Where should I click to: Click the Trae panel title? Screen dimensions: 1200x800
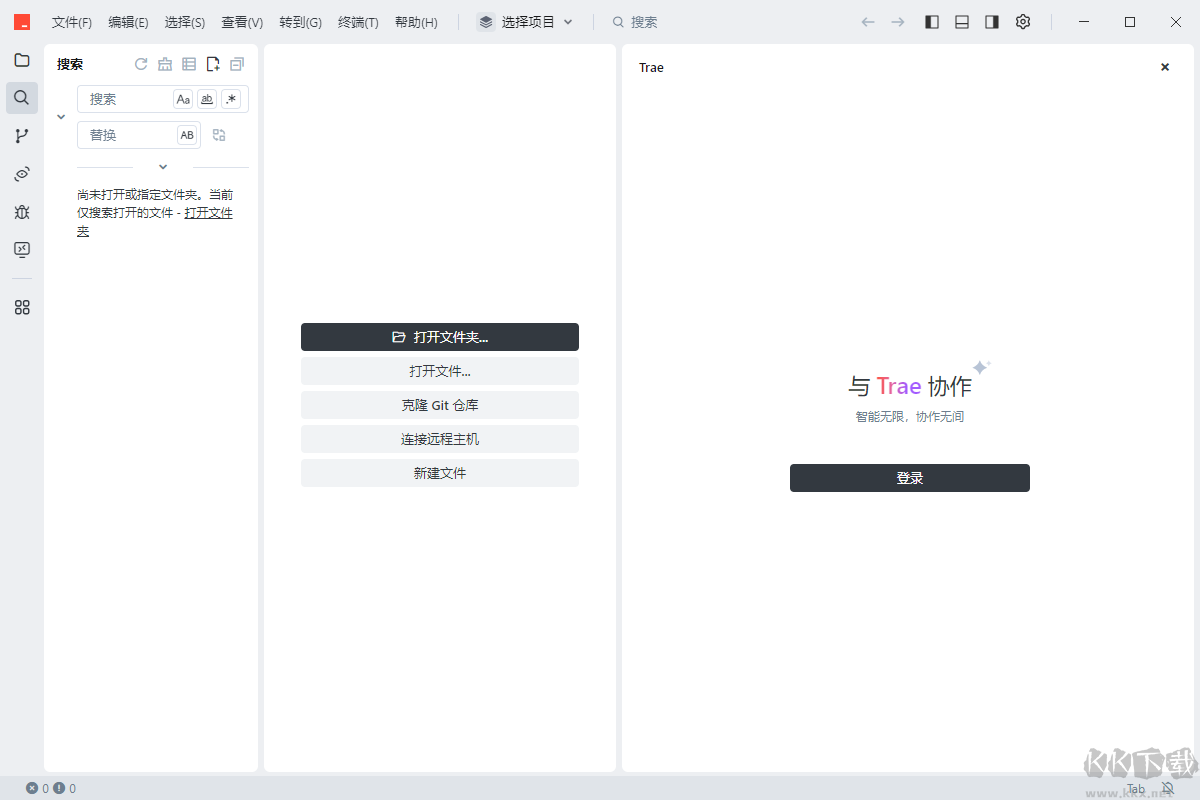tap(651, 67)
